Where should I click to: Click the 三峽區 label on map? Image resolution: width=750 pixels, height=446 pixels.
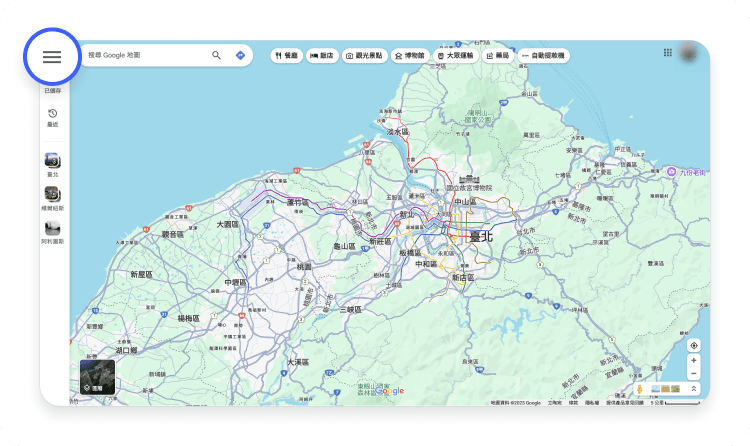click(x=351, y=310)
